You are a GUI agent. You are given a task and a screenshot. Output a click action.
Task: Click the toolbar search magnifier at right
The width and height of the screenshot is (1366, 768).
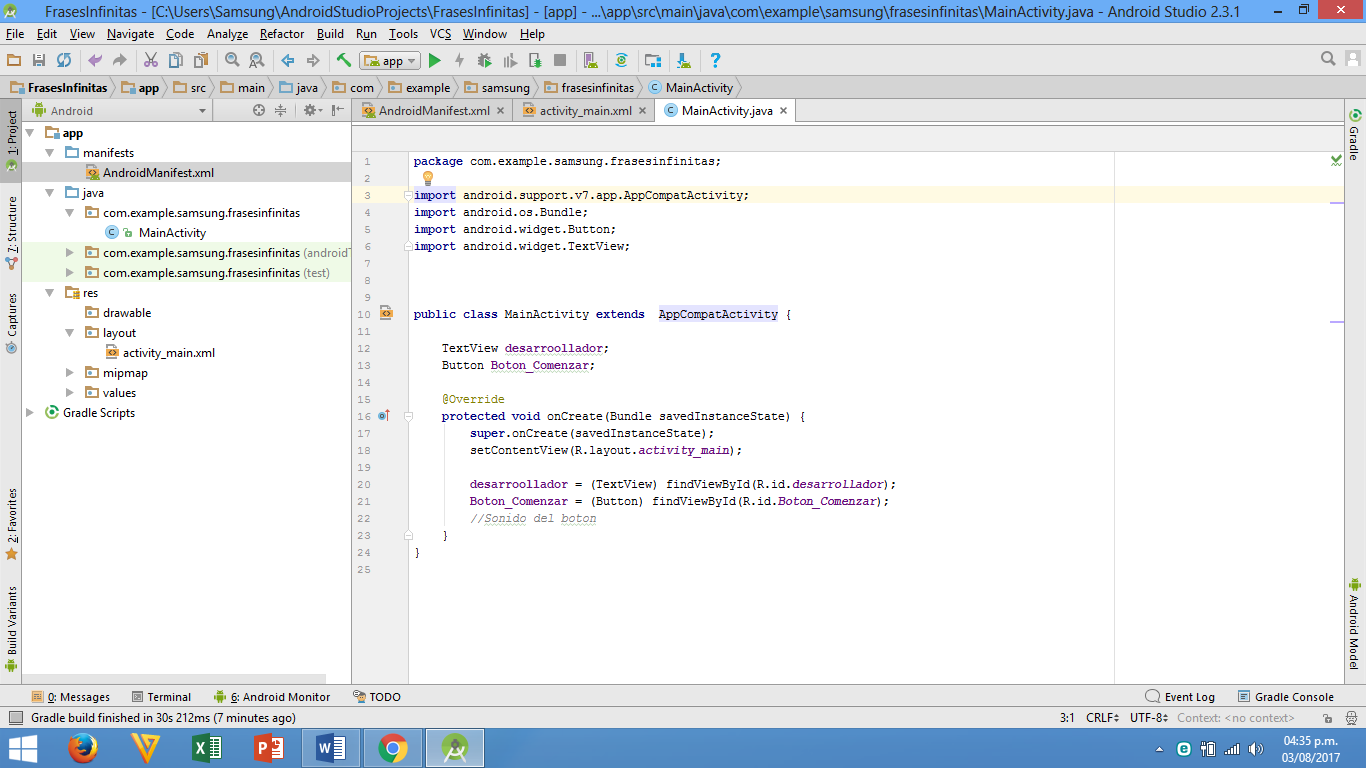click(1328, 60)
